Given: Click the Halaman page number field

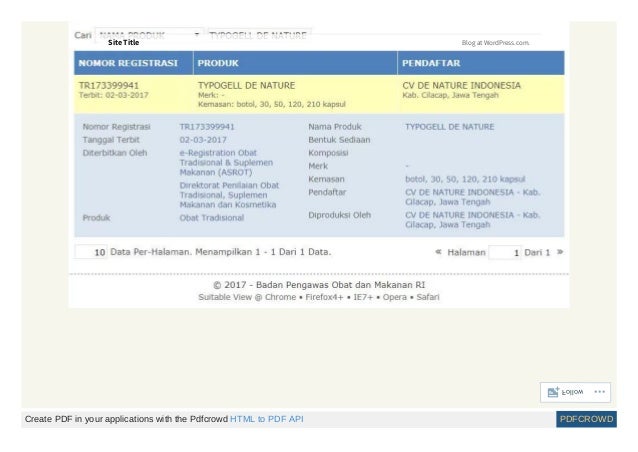Looking at the screenshot, I should pos(505,252).
